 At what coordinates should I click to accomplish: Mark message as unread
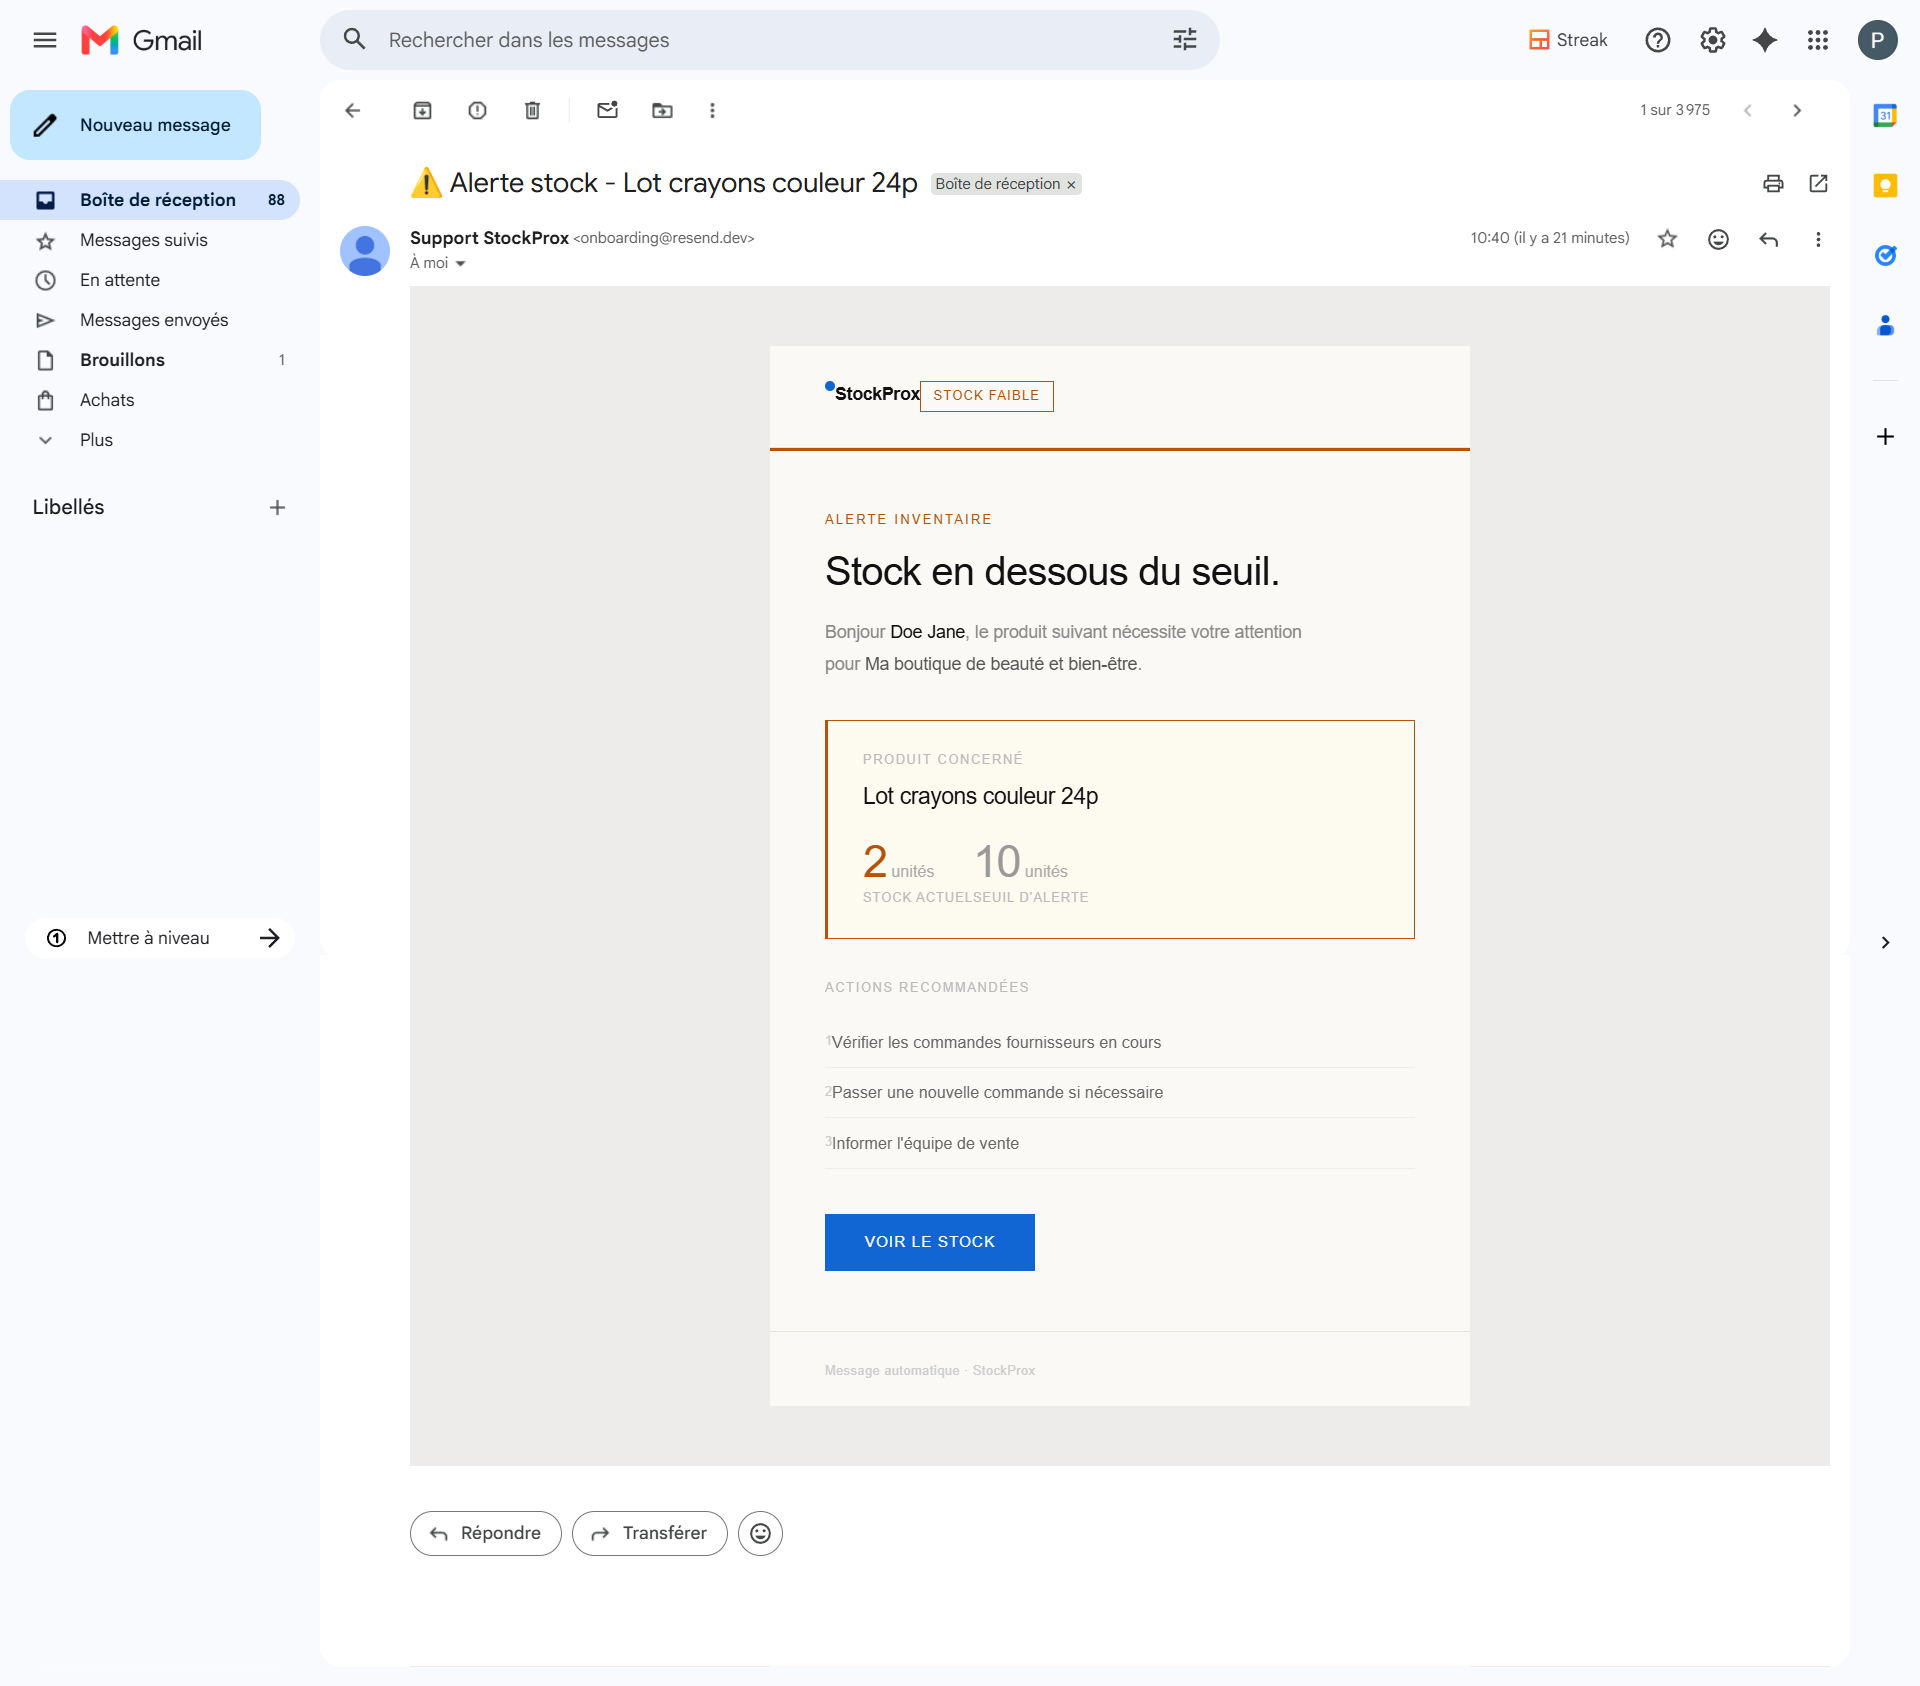[607, 110]
